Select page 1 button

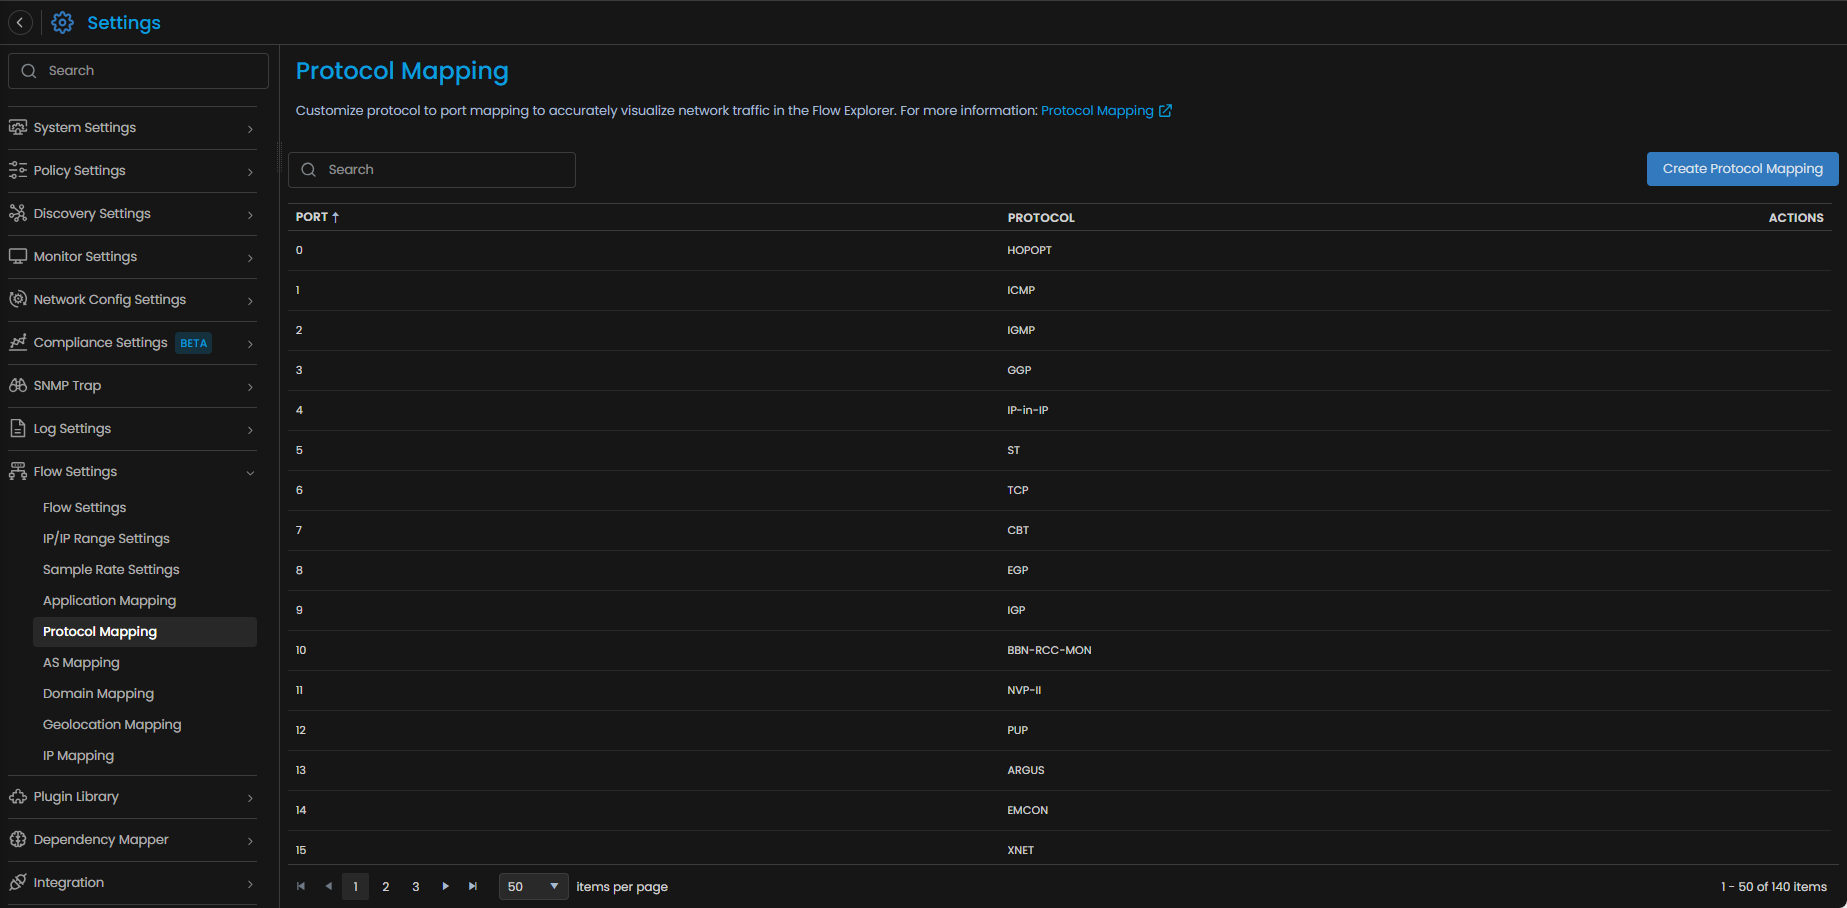pyautogui.click(x=355, y=886)
